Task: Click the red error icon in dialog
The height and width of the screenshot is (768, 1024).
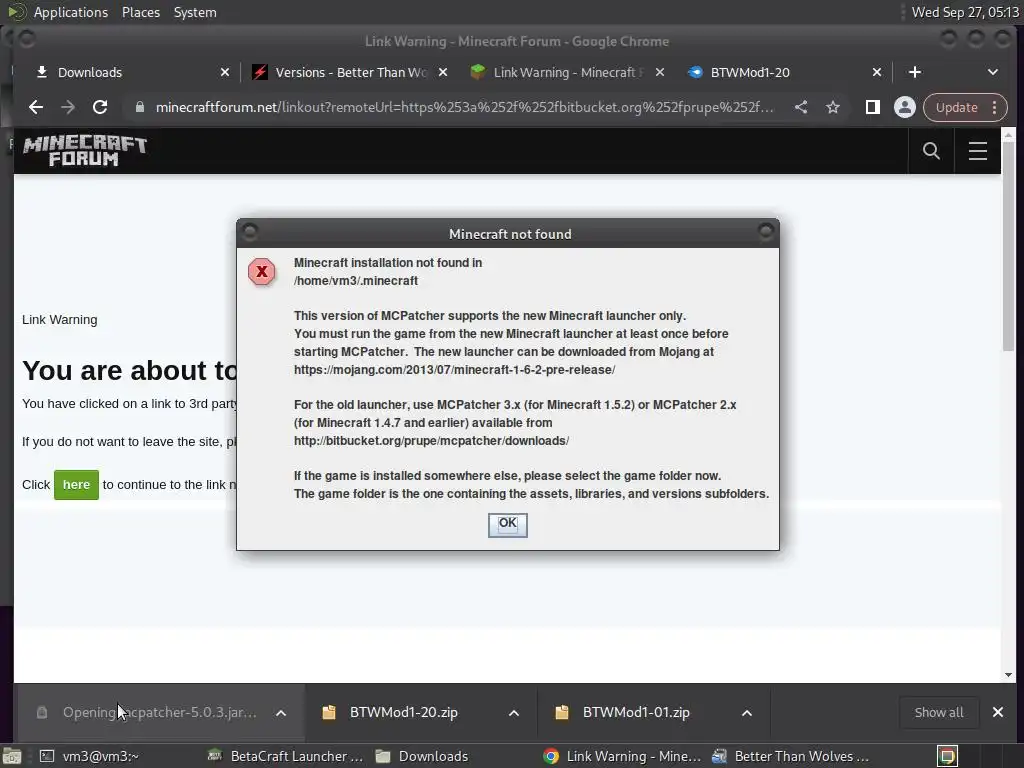Action: click(x=261, y=272)
